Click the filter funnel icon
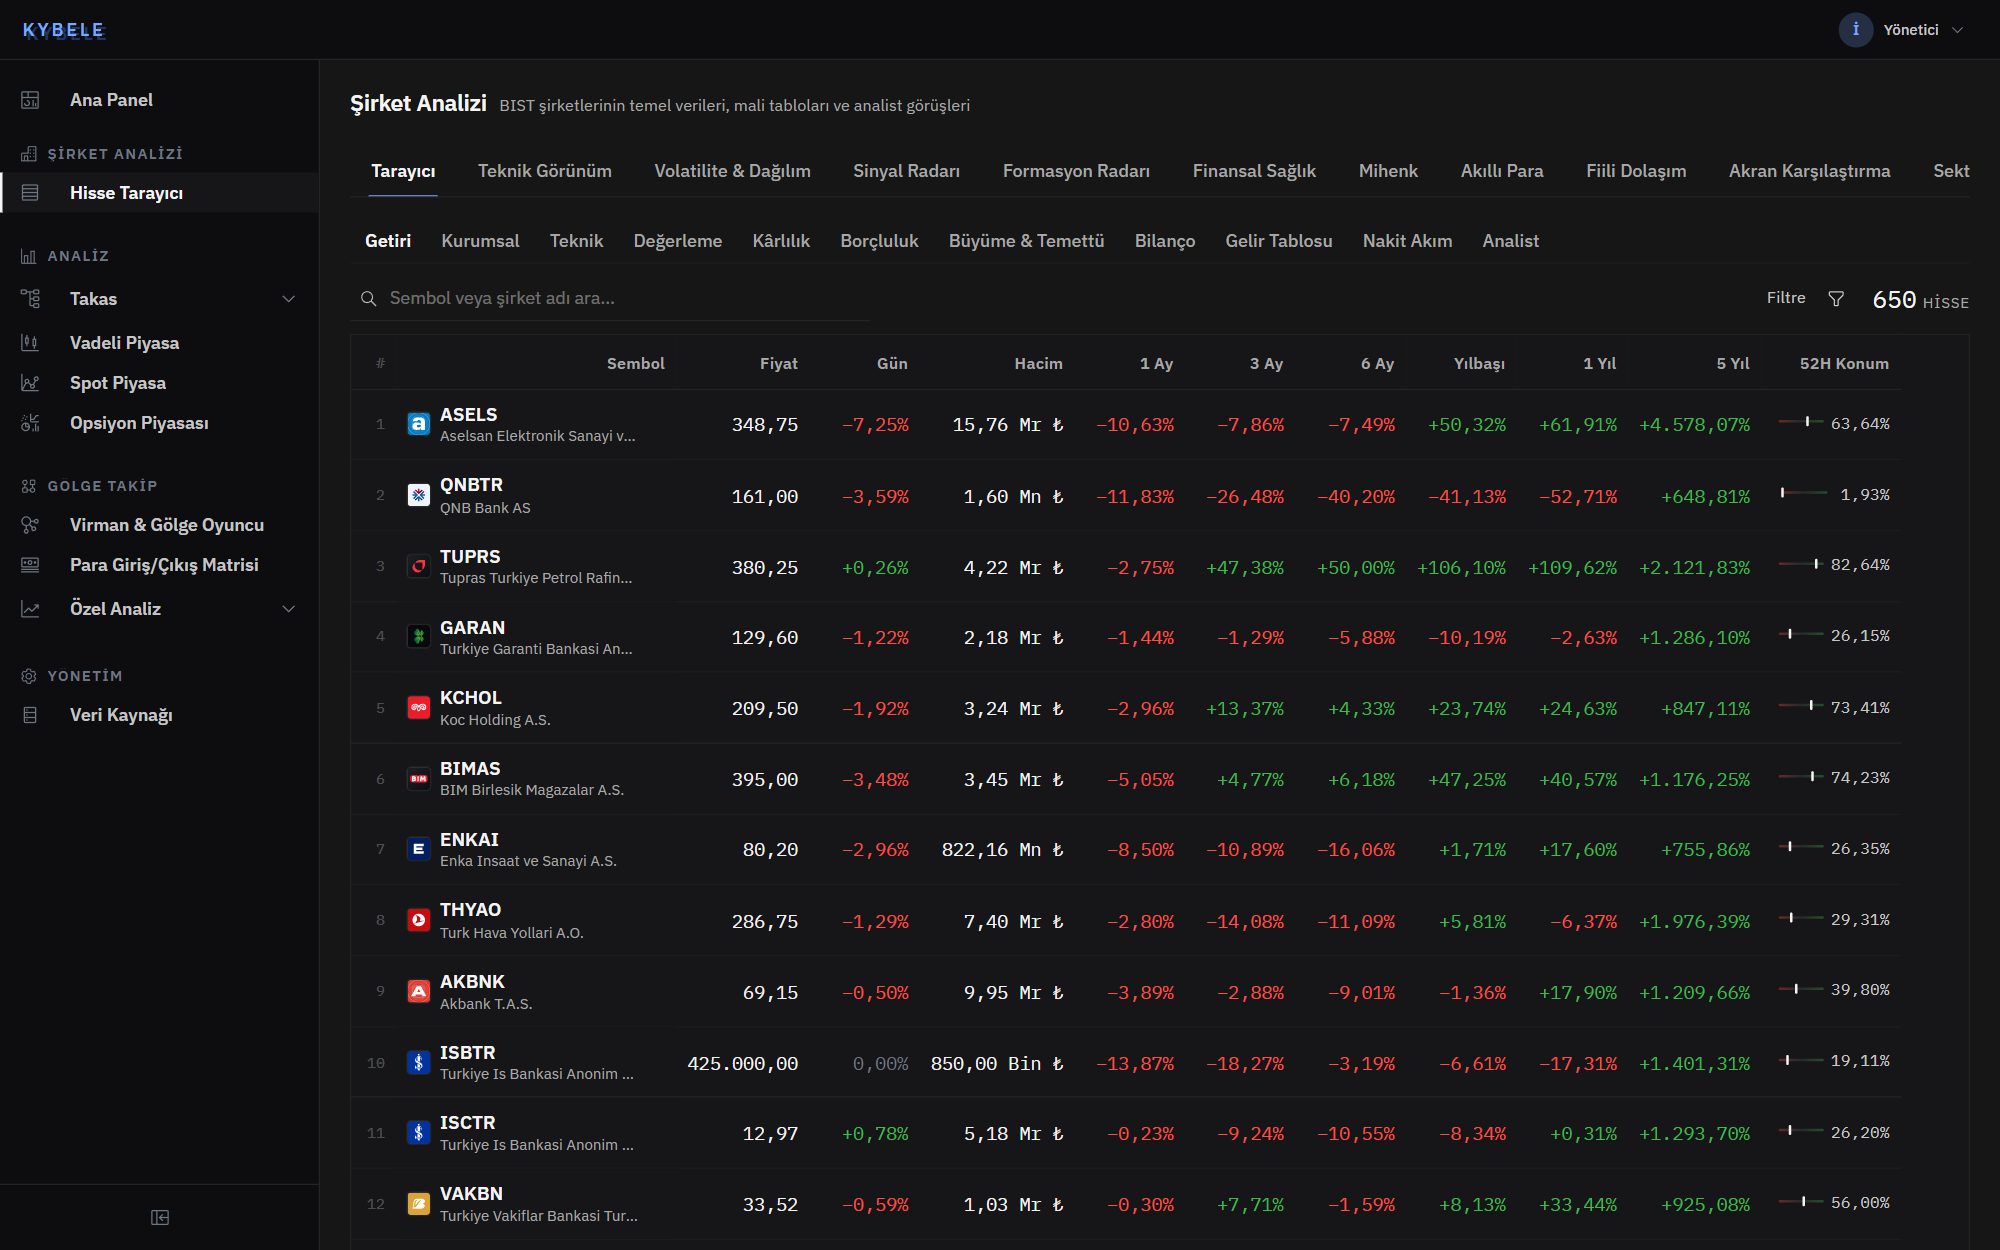This screenshot has width=2000, height=1250. point(1836,299)
